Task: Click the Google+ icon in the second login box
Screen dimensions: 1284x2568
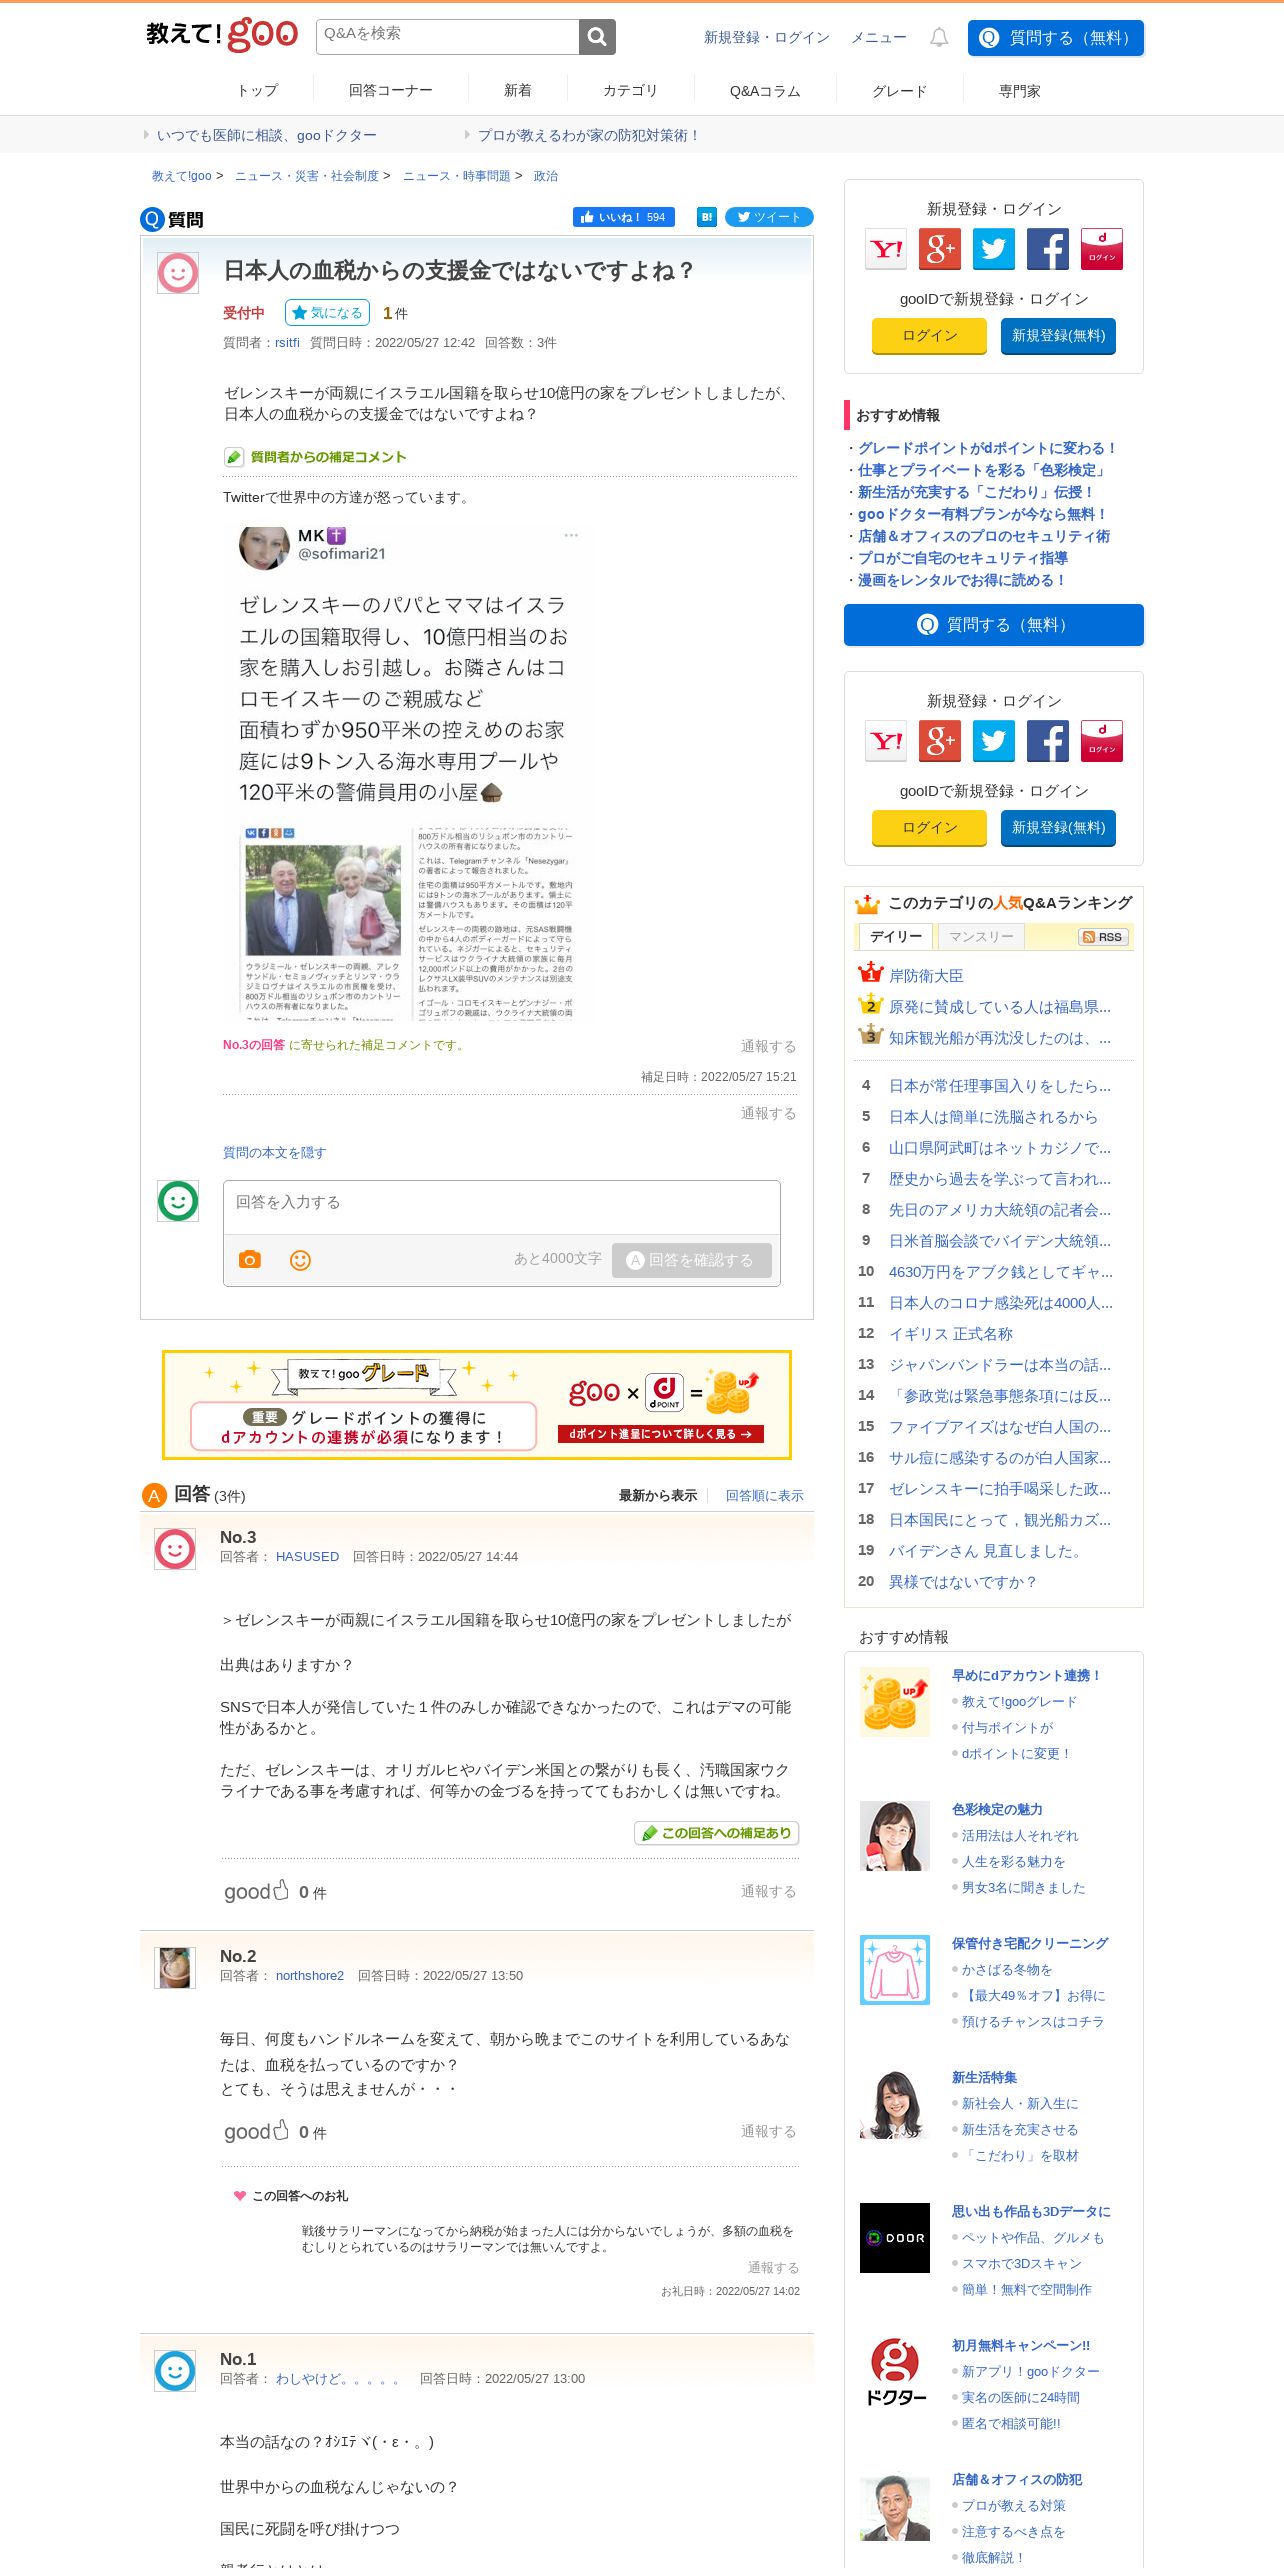Action: click(x=940, y=741)
